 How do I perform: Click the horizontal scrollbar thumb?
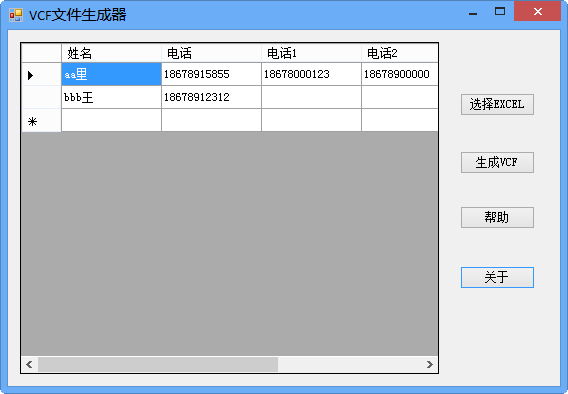158,364
